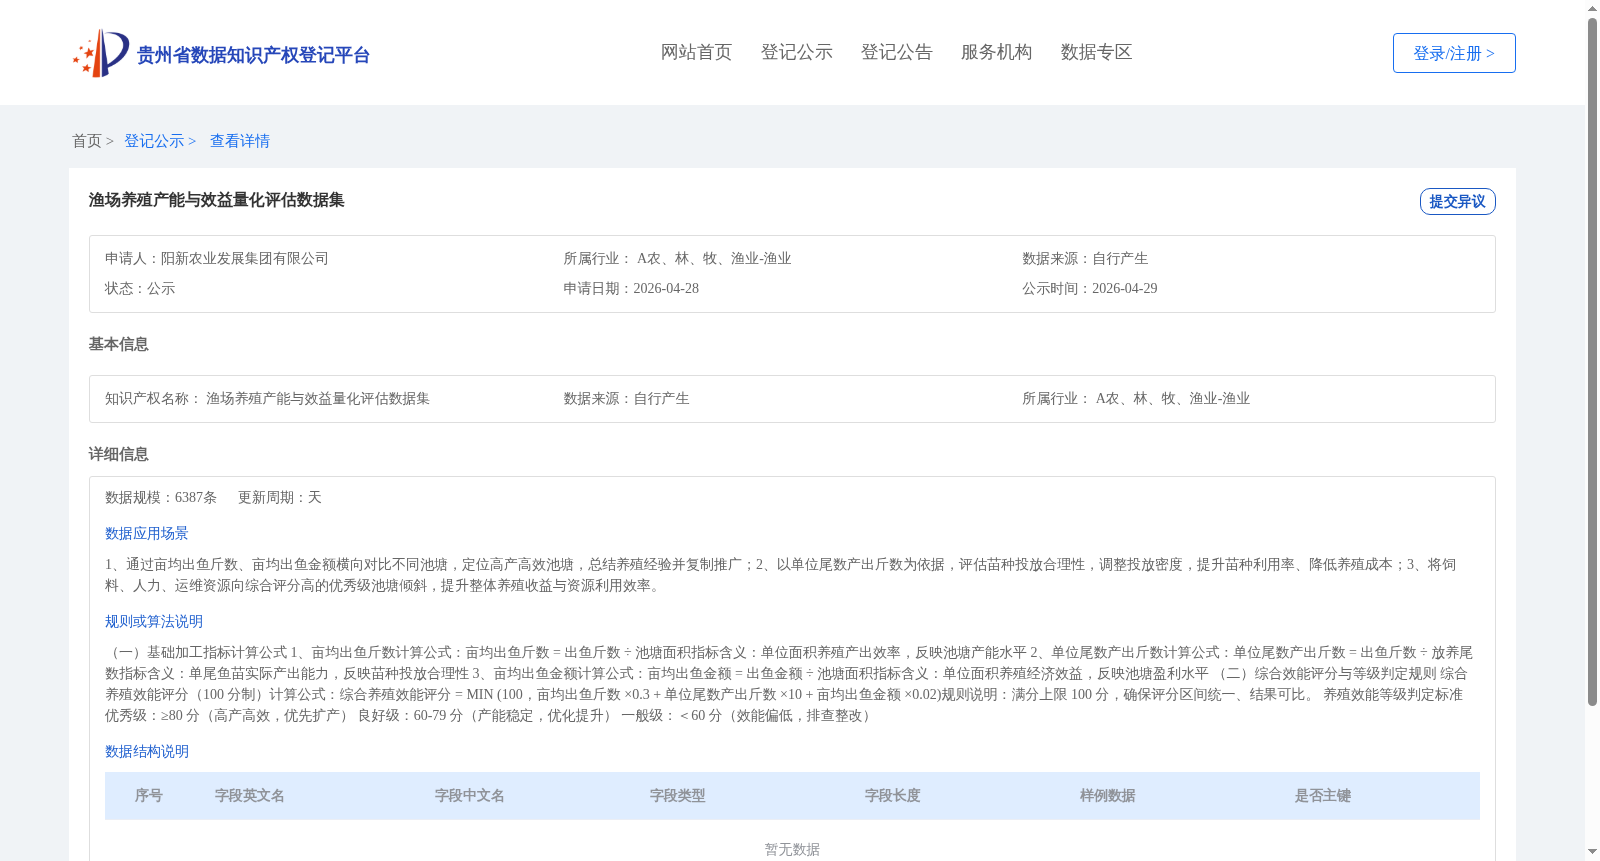Click the 暂无数据 empty-table message

point(792,849)
